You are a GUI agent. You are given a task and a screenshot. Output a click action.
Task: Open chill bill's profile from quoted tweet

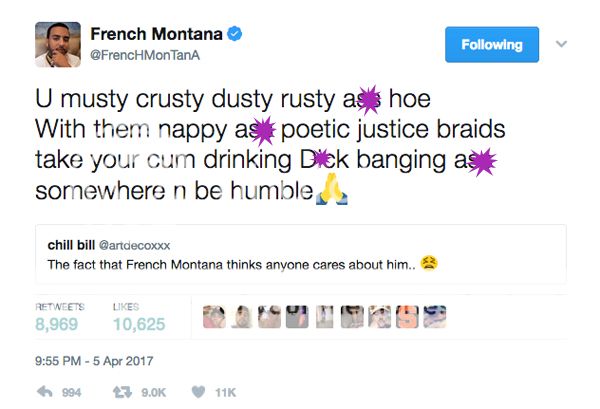click(71, 244)
